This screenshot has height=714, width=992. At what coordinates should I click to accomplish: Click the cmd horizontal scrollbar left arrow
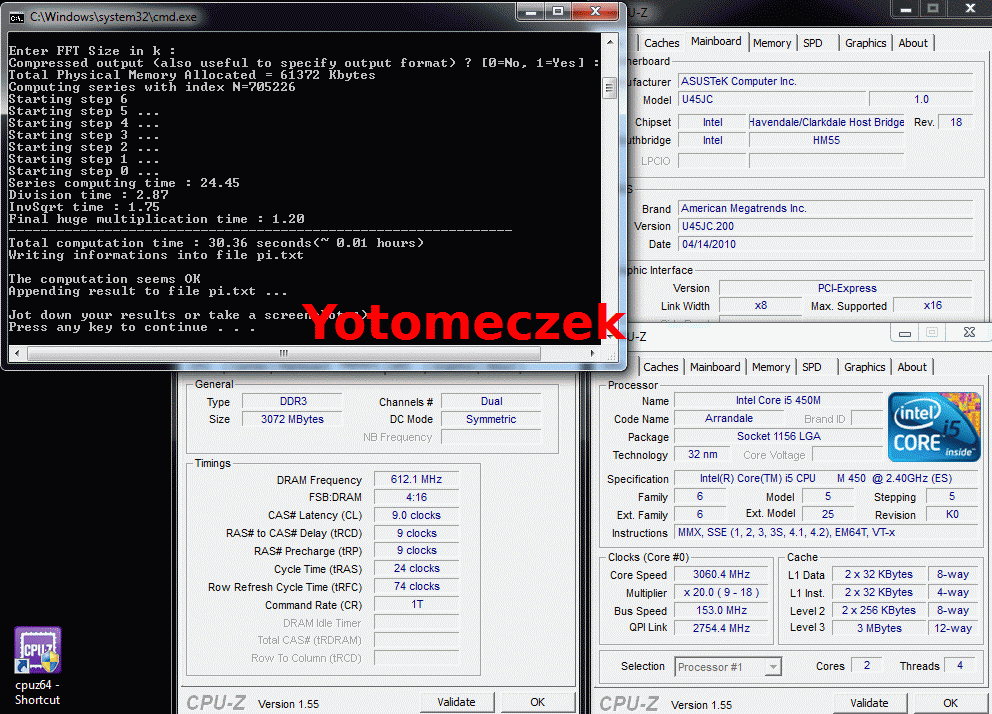pyautogui.click(x=17, y=353)
